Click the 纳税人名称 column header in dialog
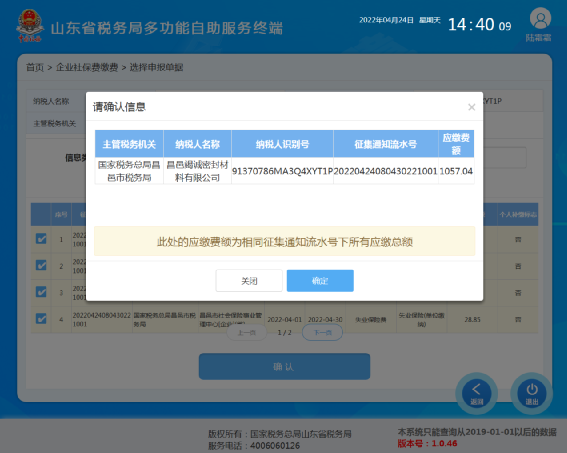The width and height of the screenshot is (567, 453). tap(197, 144)
